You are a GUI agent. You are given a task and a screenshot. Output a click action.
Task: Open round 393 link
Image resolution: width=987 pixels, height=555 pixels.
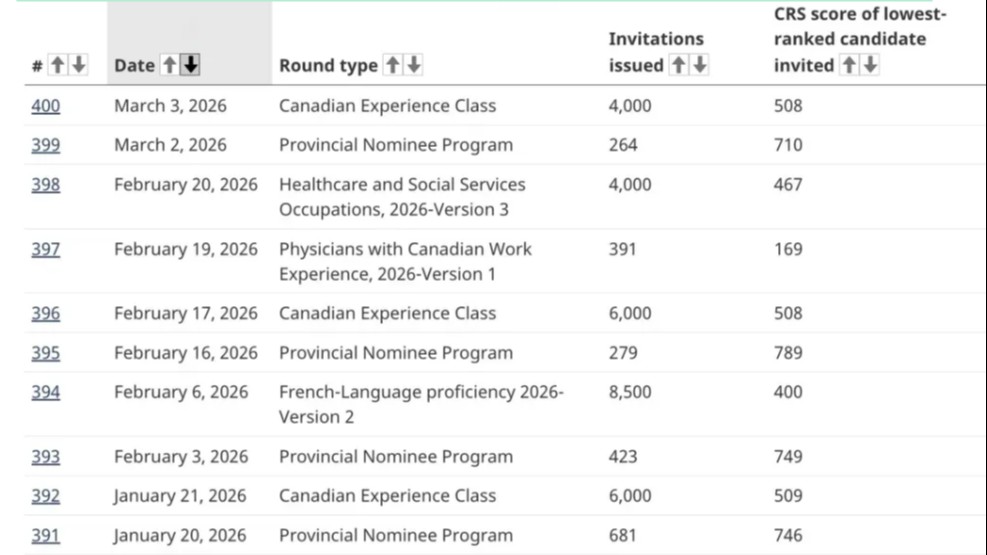(x=45, y=457)
